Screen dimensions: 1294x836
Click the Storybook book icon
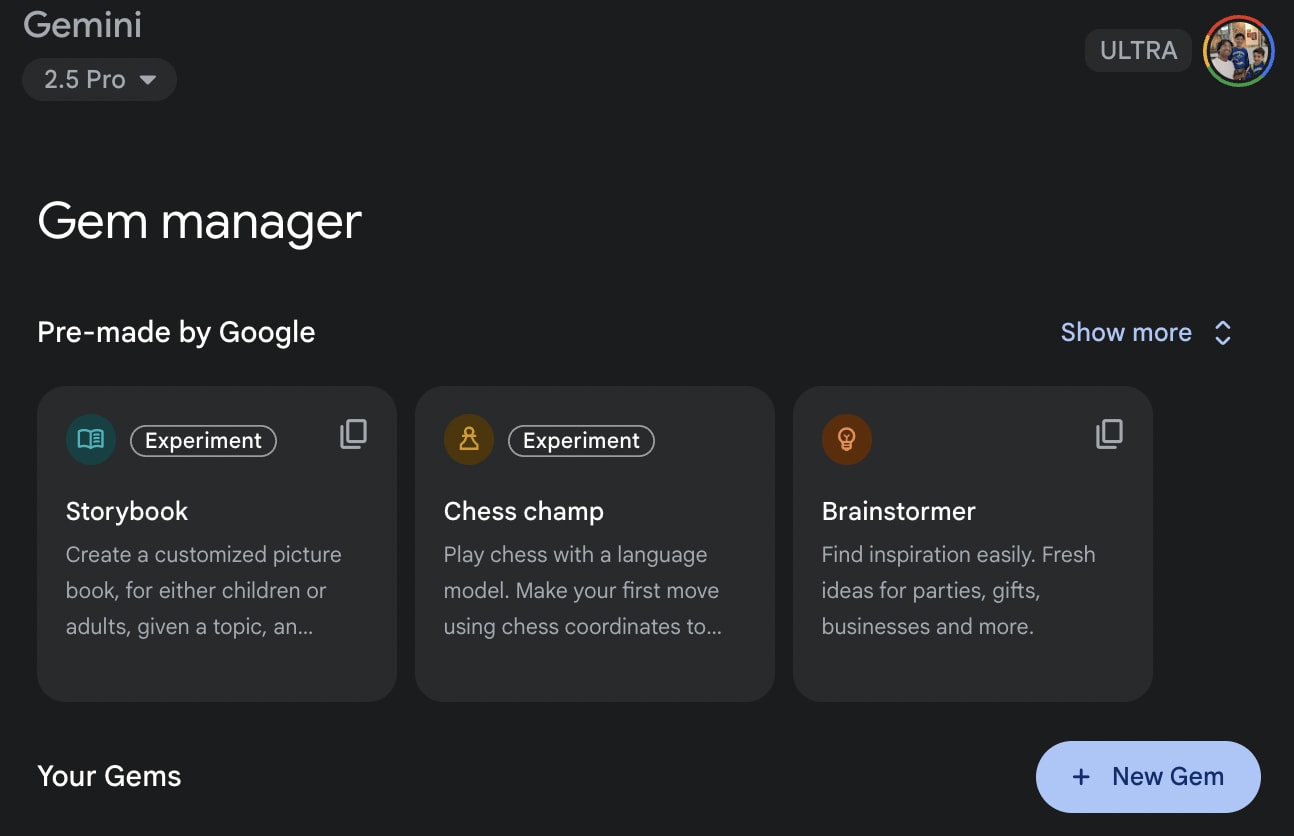click(x=91, y=440)
